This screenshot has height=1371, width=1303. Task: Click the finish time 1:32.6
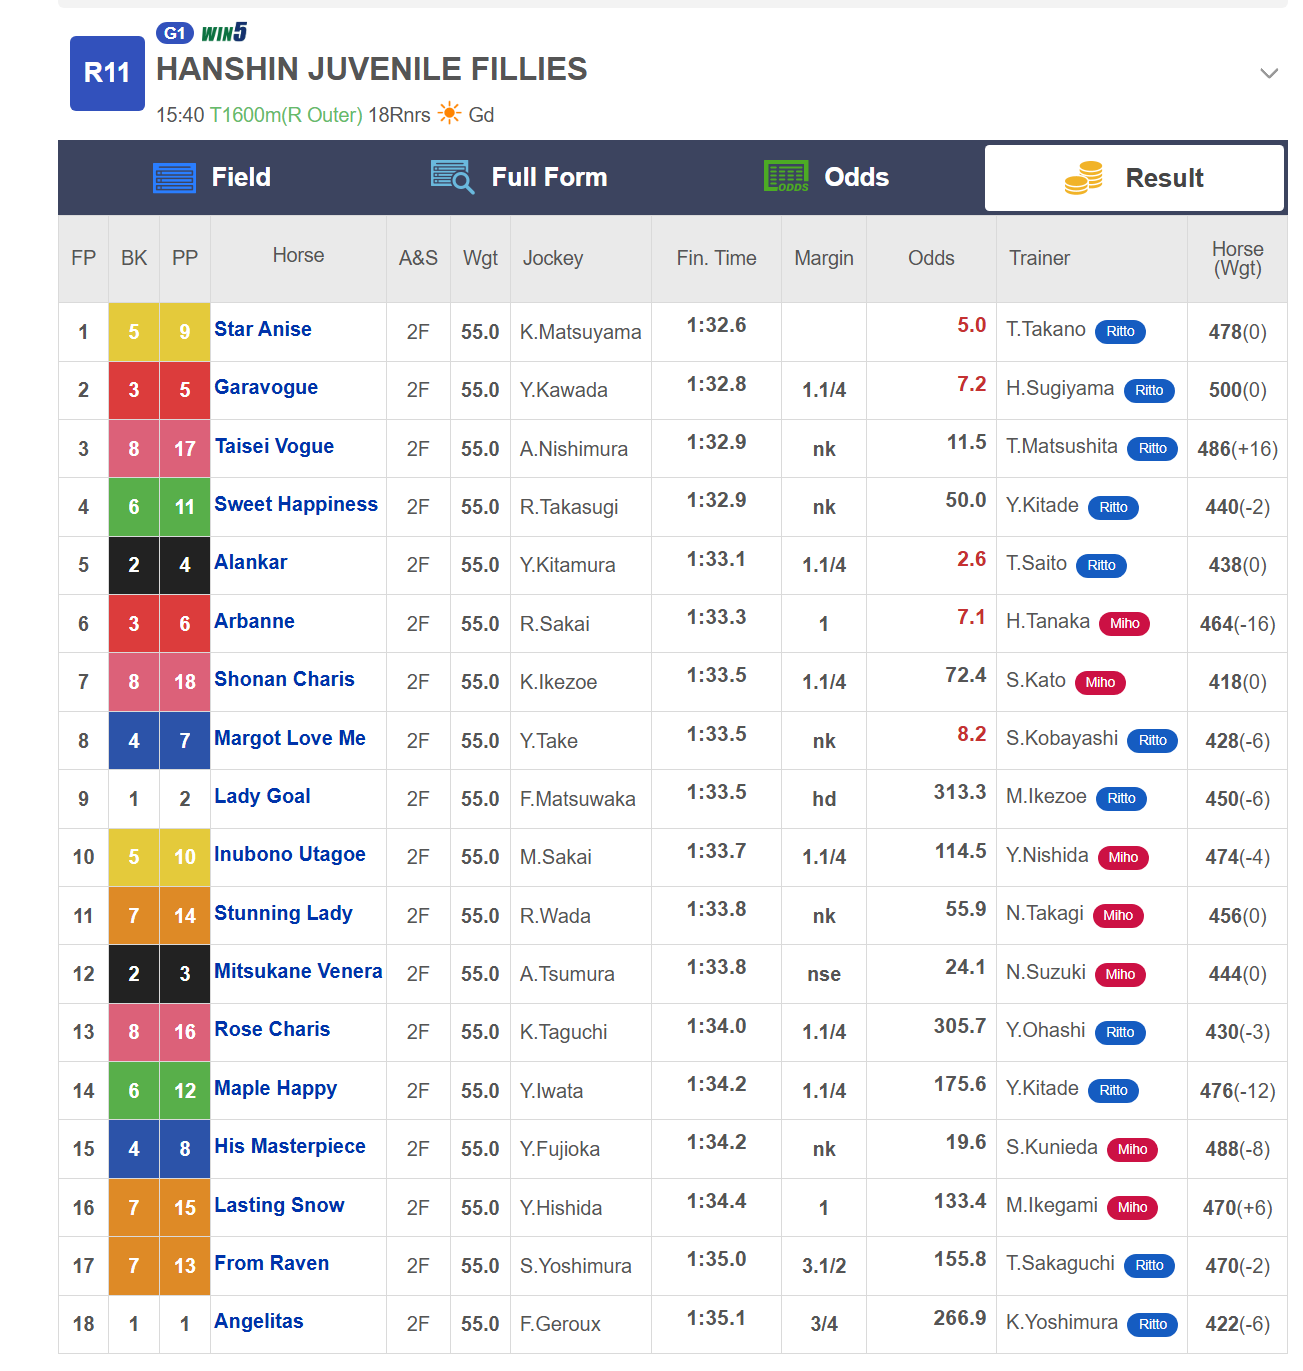(x=716, y=325)
